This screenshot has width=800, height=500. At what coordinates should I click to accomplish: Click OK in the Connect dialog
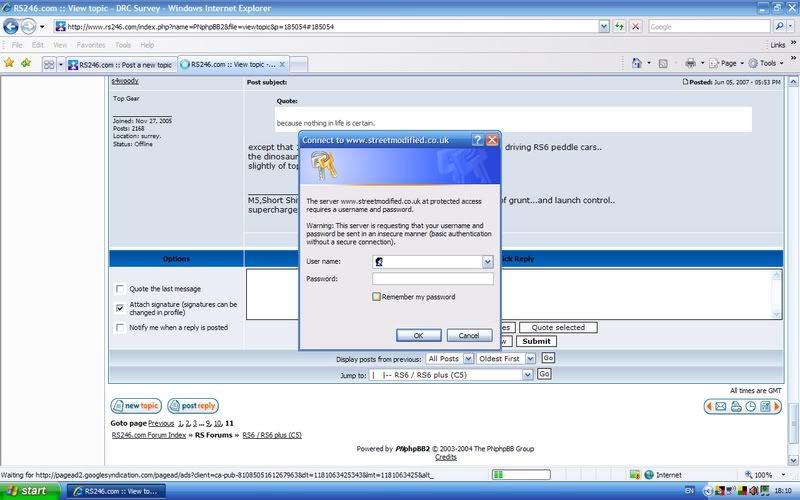click(418, 335)
